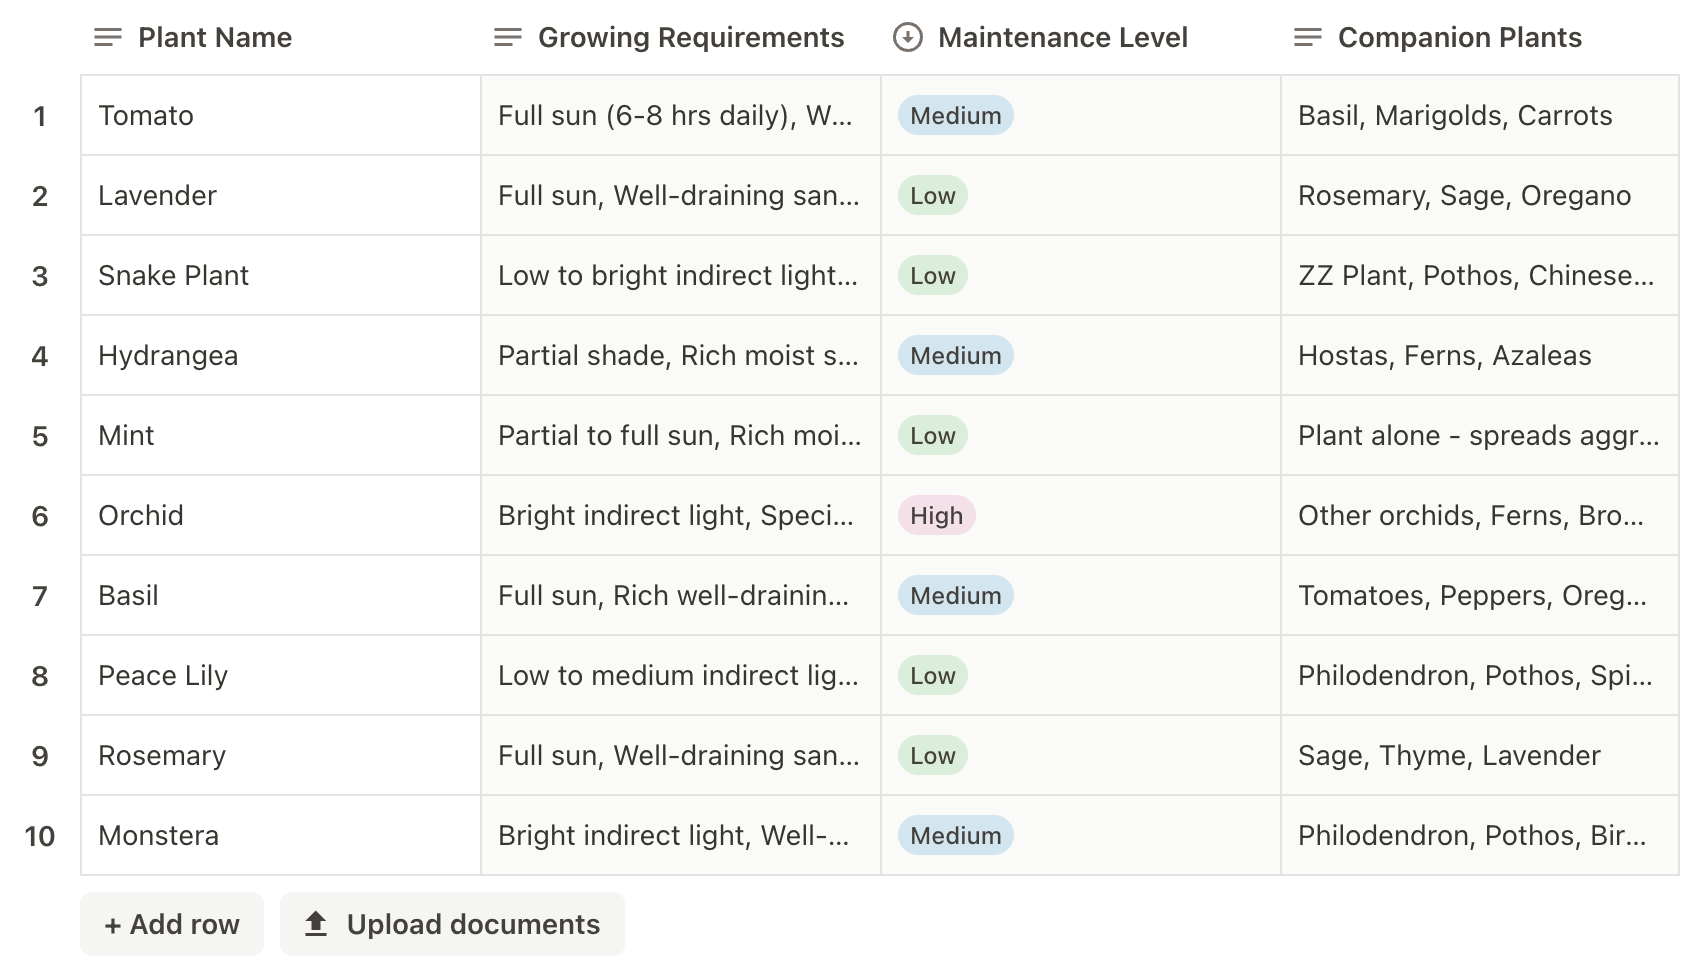The width and height of the screenshot is (1696, 972).
Task: Open the Low tag in Mint row
Action: pyautogui.click(x=933, y=435)
